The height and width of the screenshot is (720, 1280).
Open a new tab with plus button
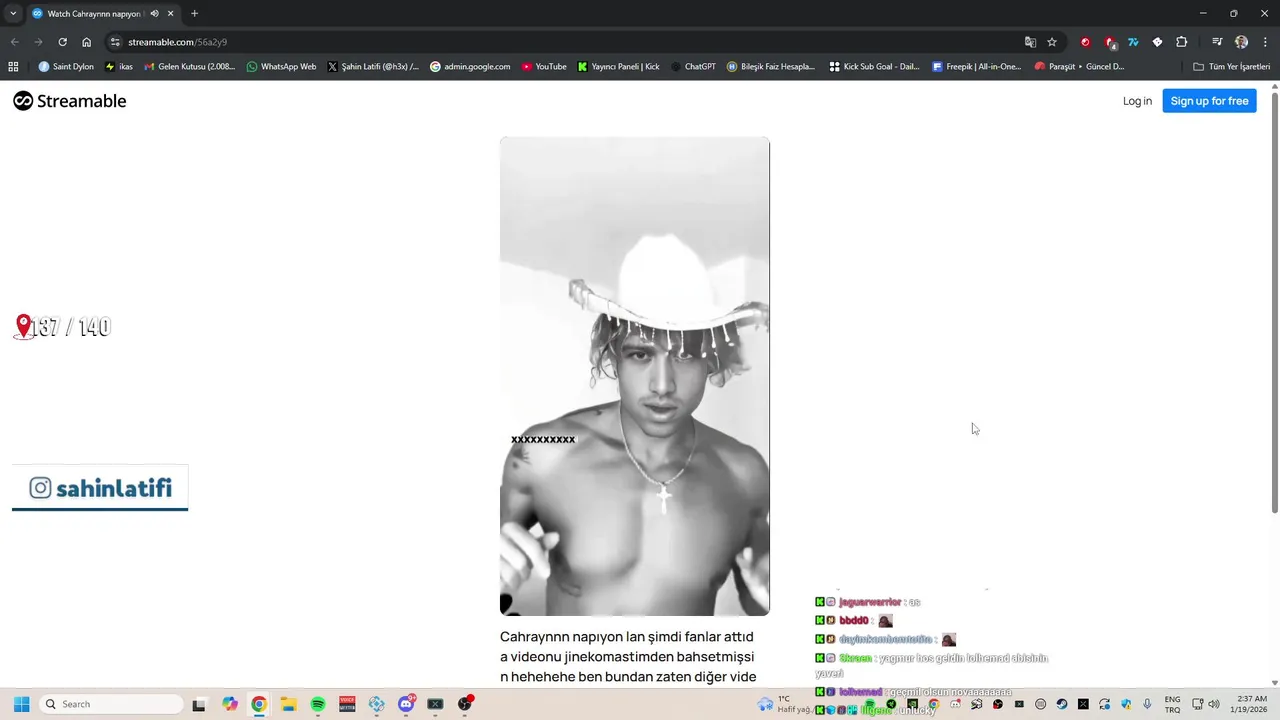pos(194,14)
